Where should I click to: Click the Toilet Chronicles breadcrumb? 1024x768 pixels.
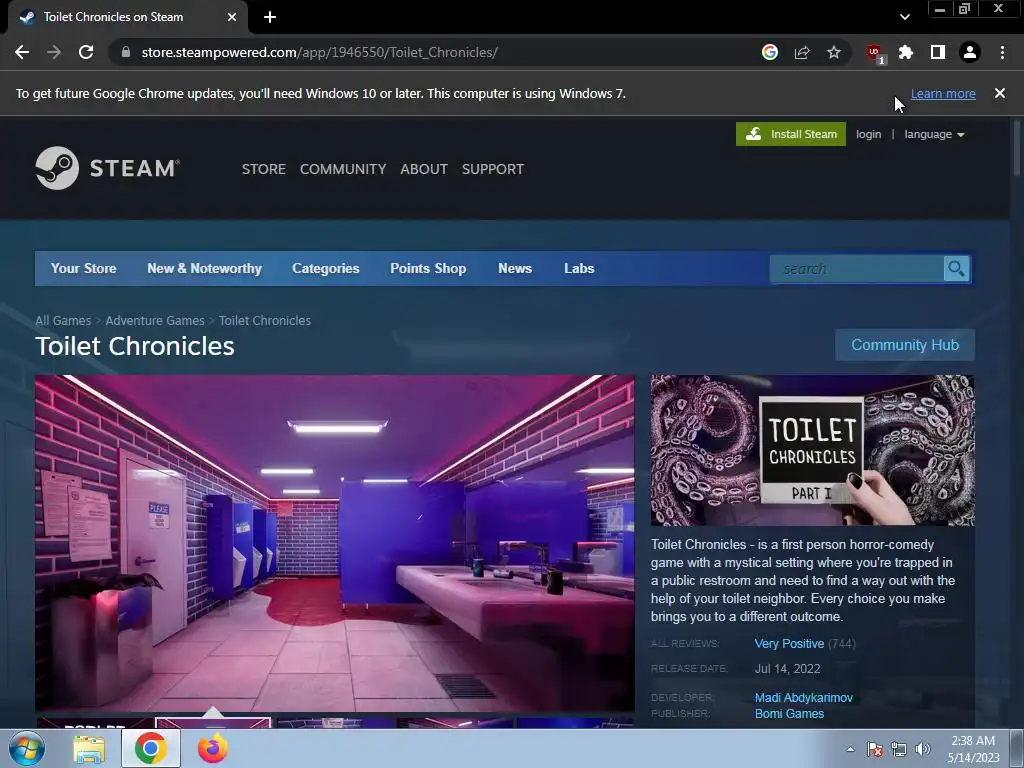(264, 321)
